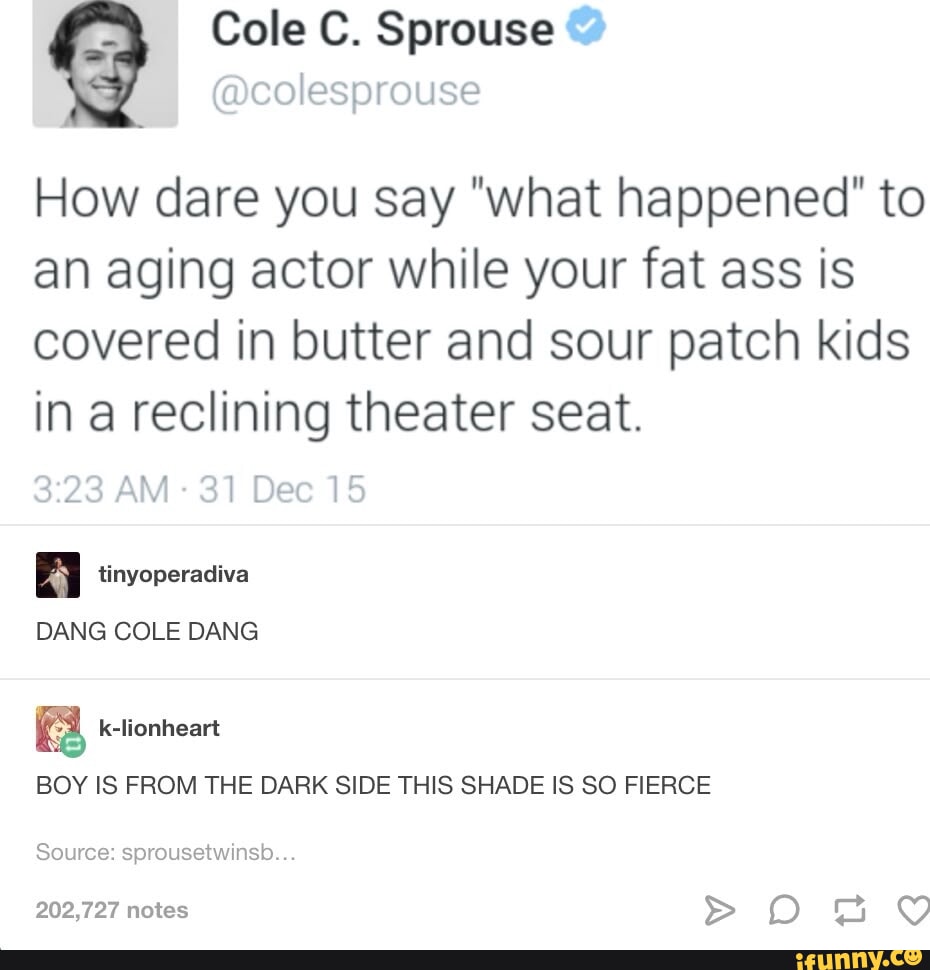
Task: View the 202,727 notes
Action: point(111,910)
